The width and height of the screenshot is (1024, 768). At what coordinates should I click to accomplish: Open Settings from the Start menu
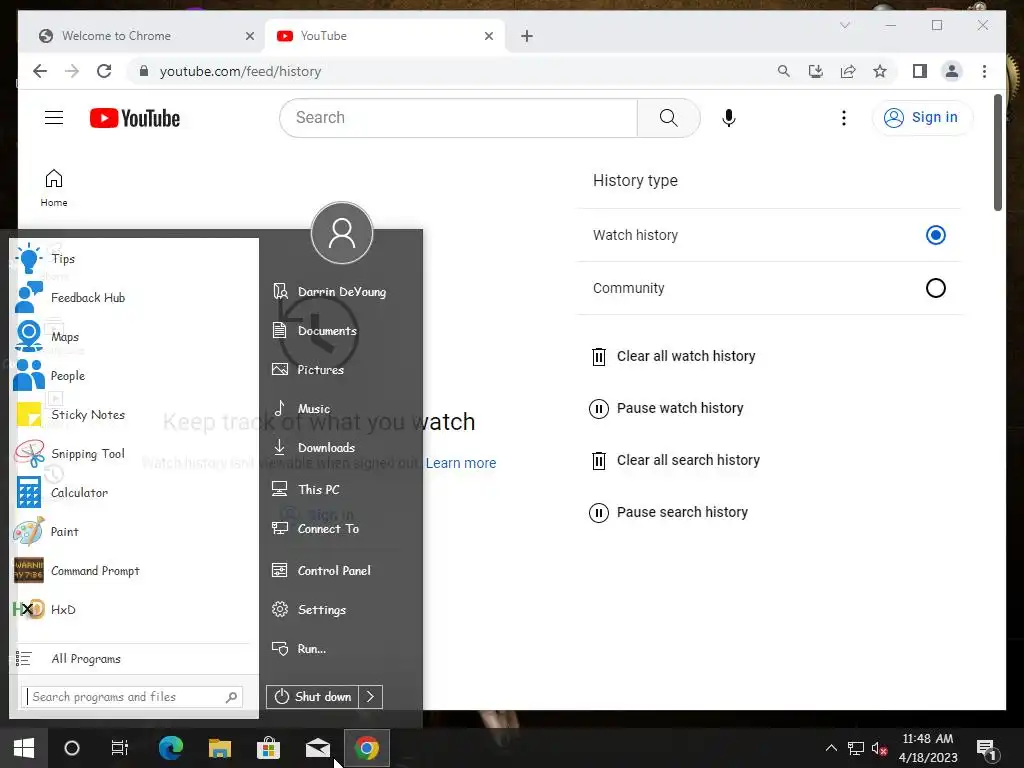tap(310, 609)
